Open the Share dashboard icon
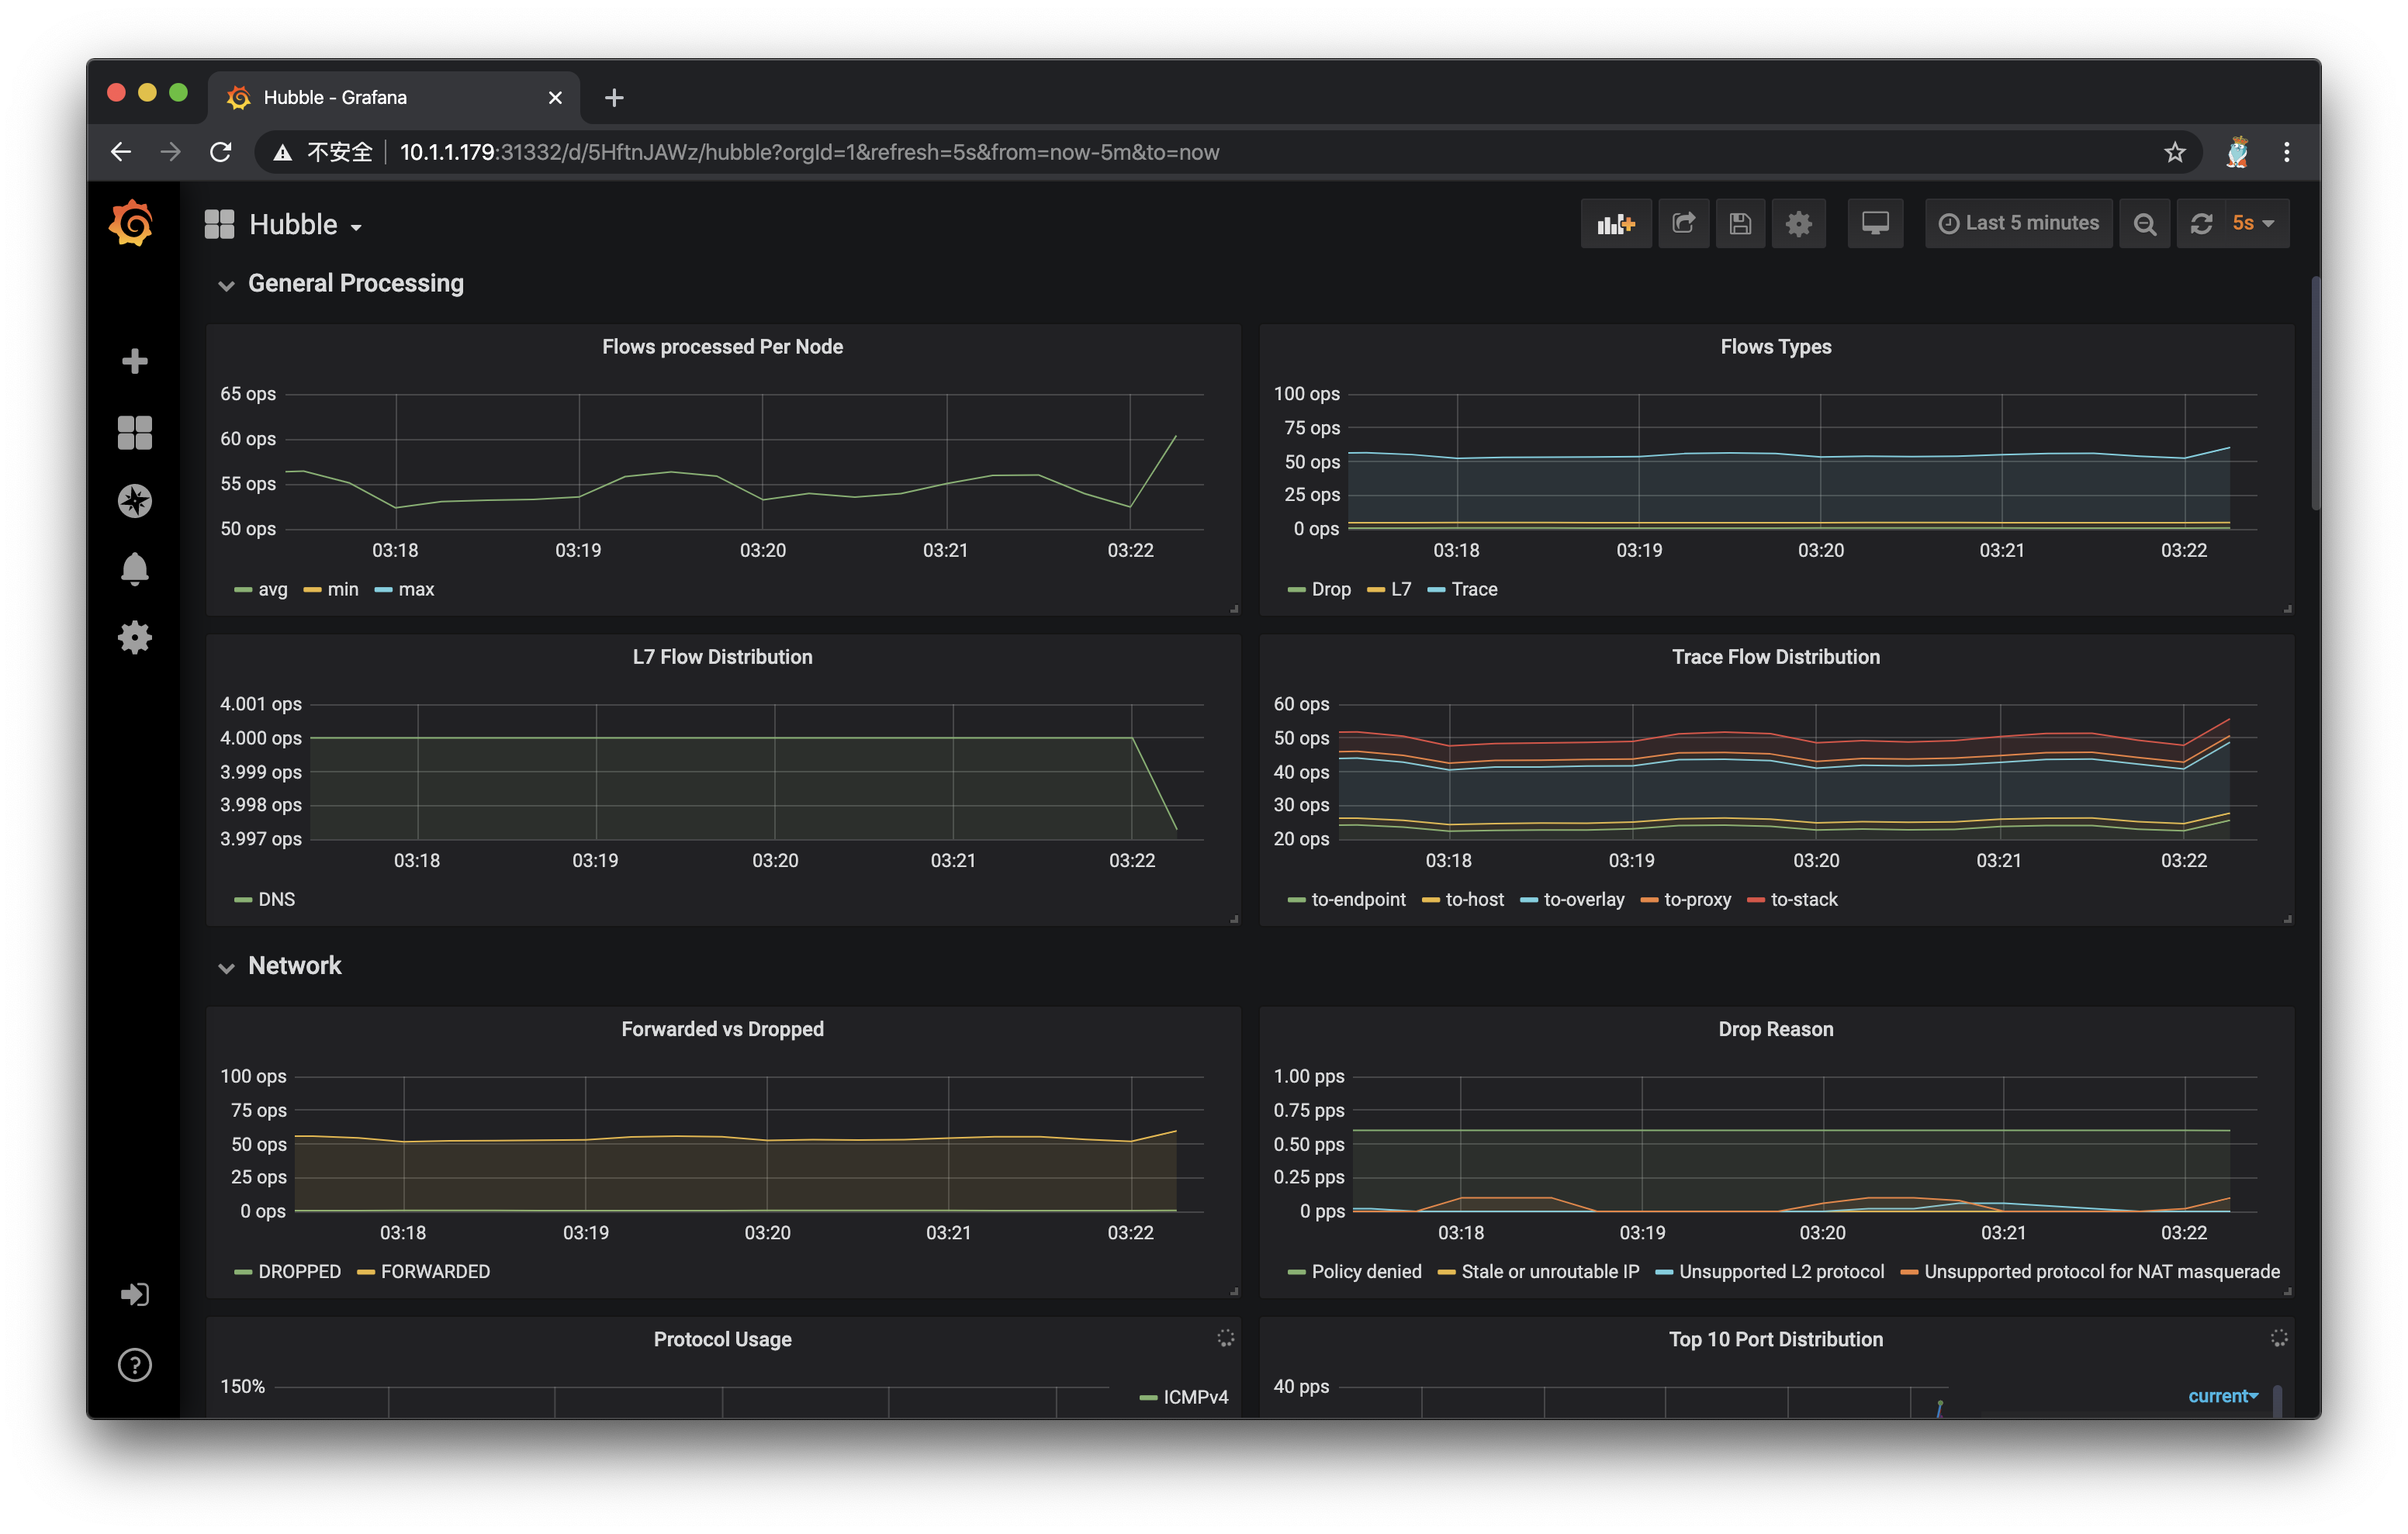 pyautogui.click(x=1683, y=223)
